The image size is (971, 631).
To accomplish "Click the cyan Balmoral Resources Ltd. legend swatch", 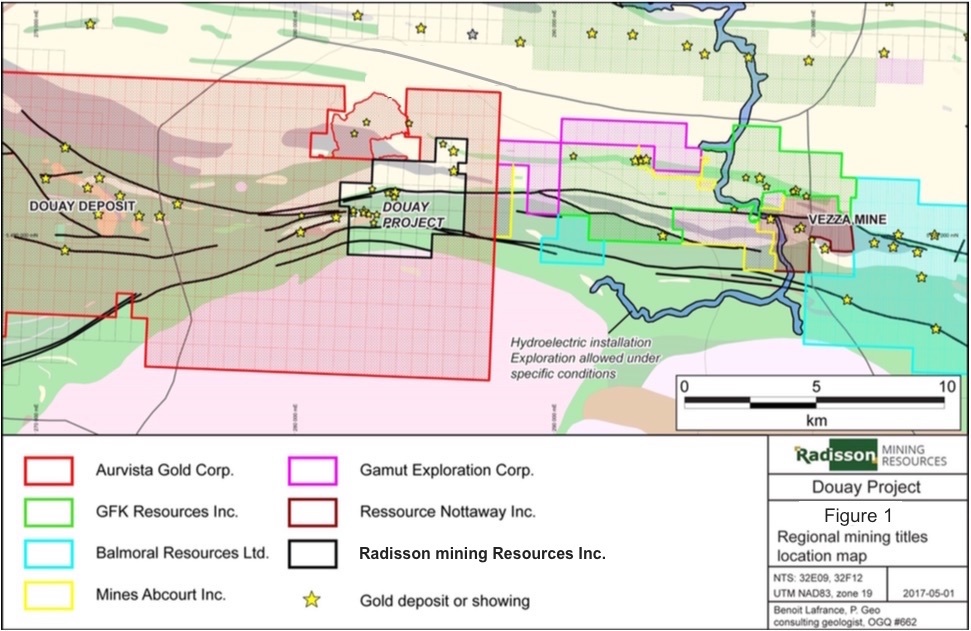I will (49, 554).
